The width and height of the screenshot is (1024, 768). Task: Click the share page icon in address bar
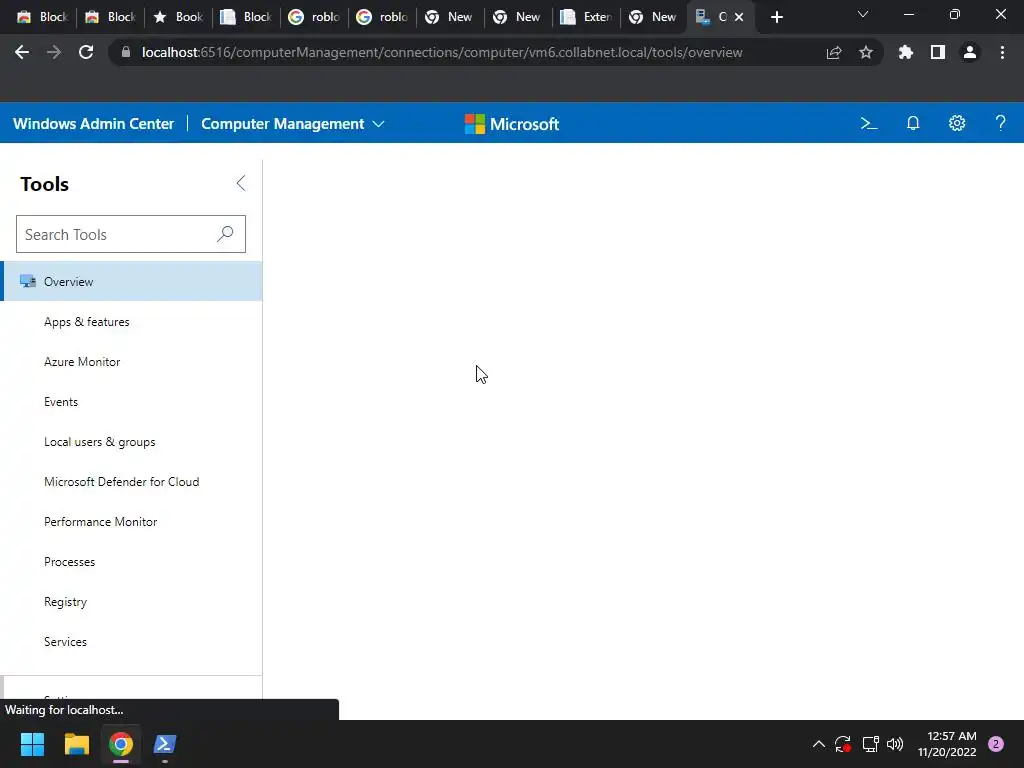pyautogui.click(x=834, y=52)
